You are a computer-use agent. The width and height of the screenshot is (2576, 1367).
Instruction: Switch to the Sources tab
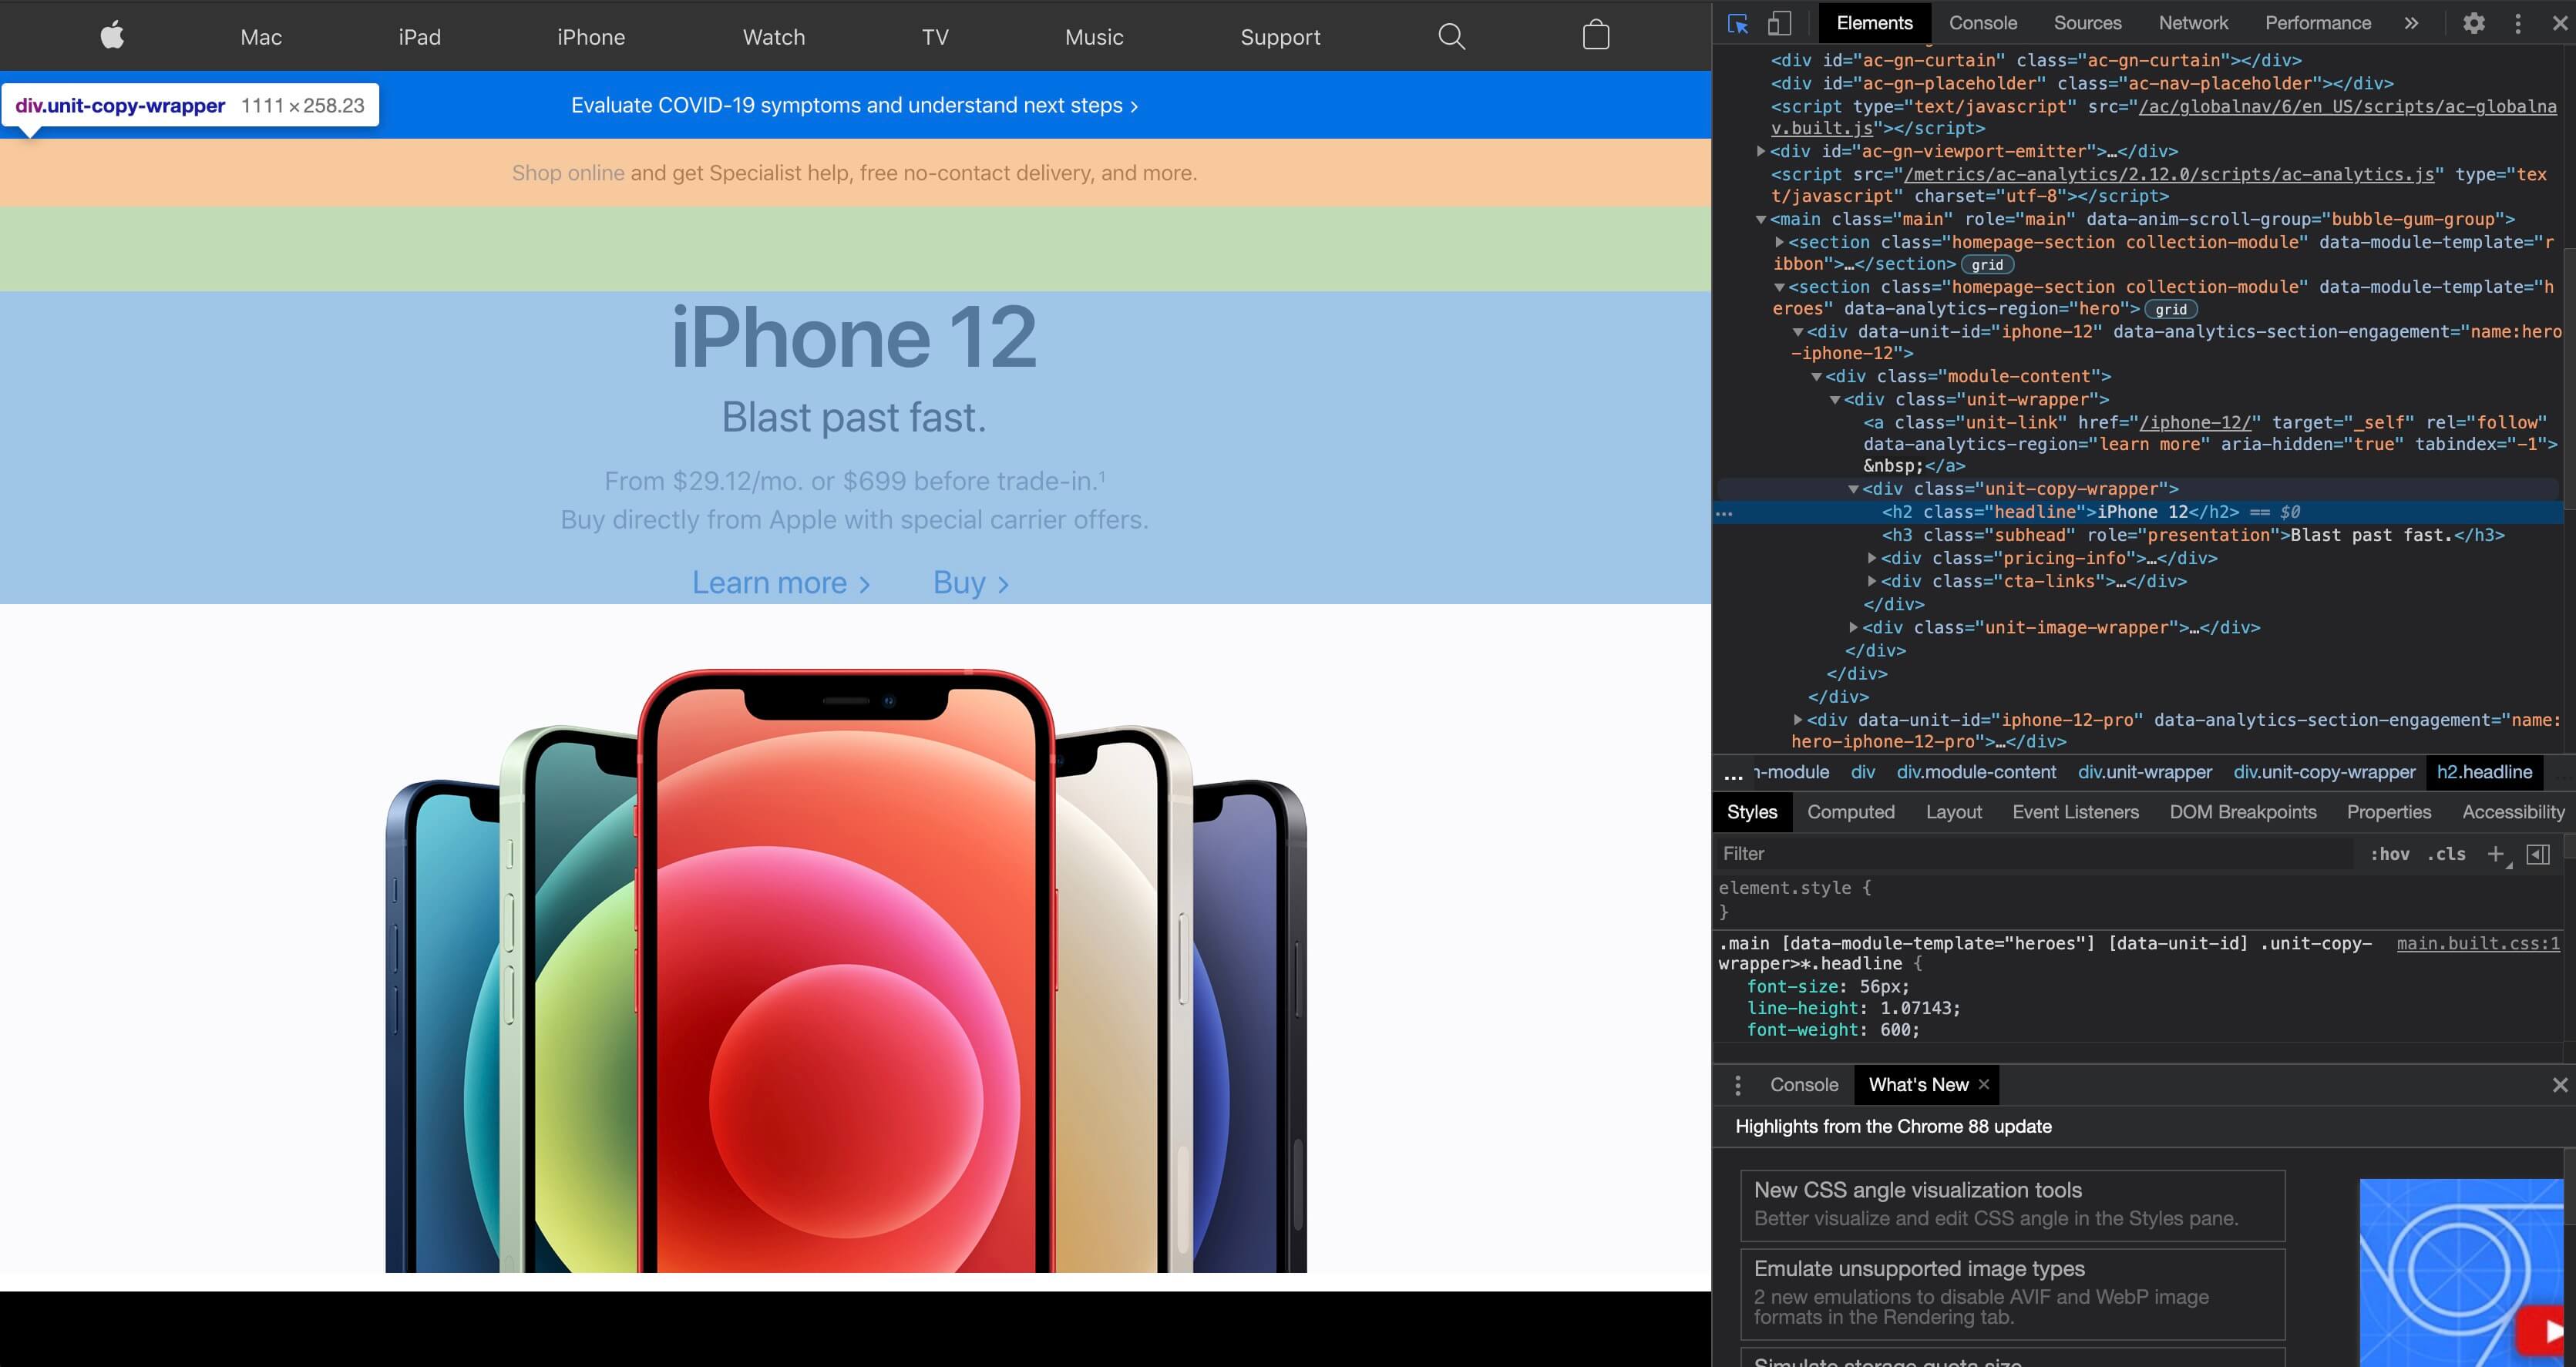pos(2087,23)
